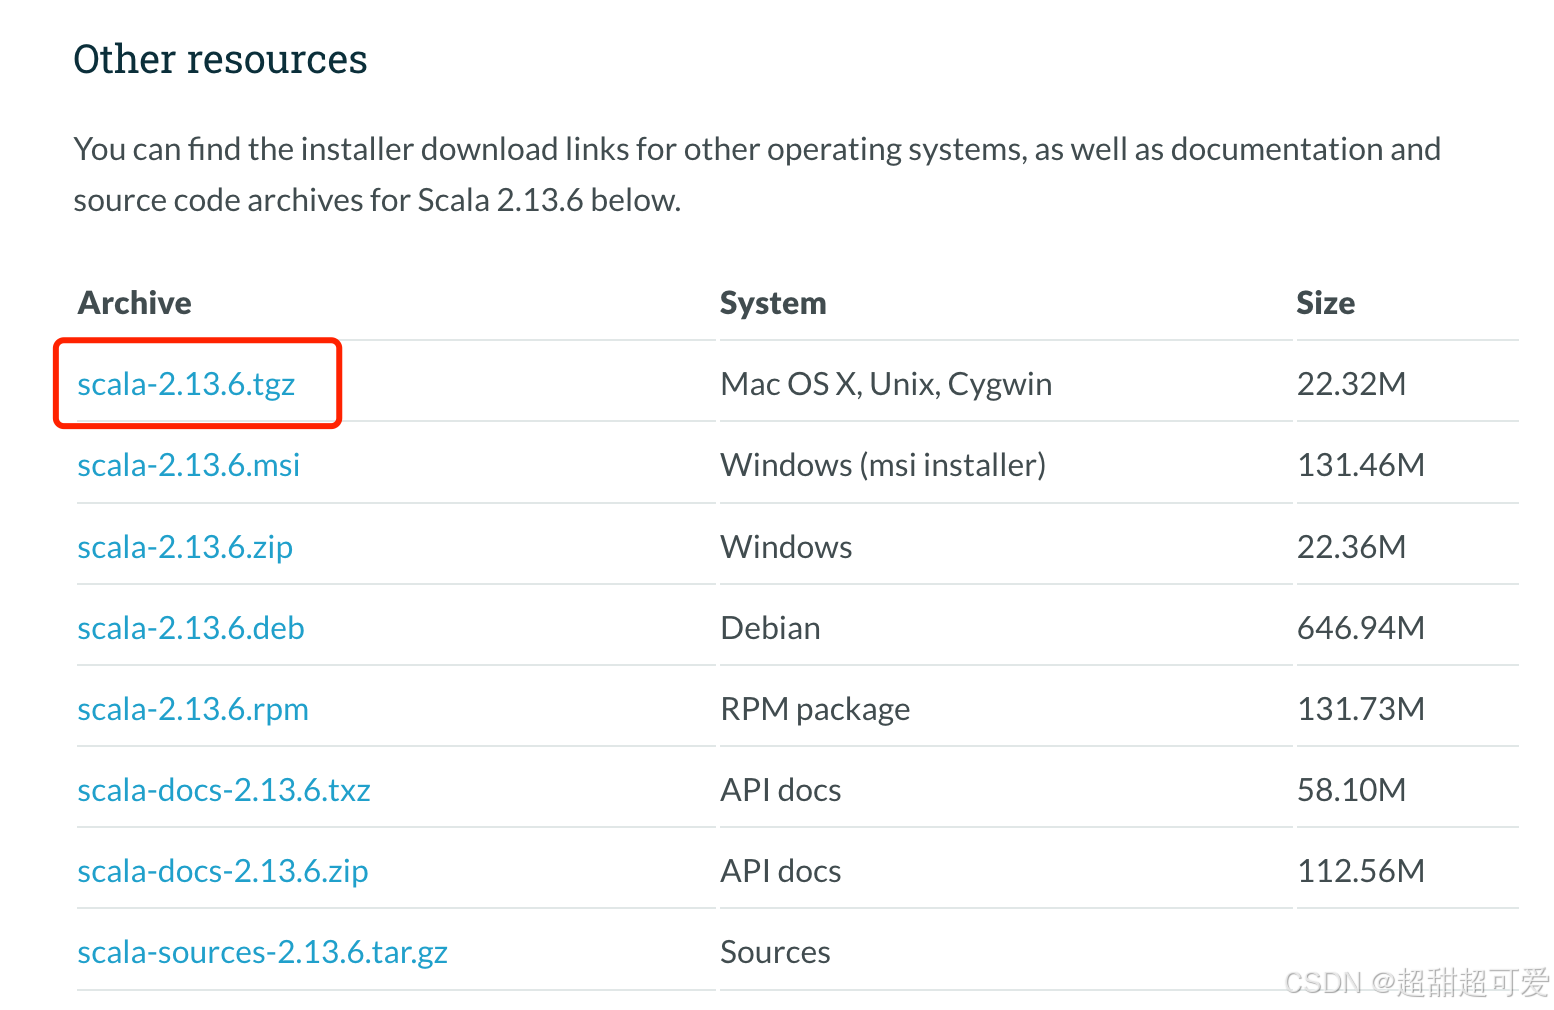Select the 'Mac OS X, Unix, Cygwin' cell
This screenshot has width=1554, height=1010.
click(x=886, y=384)
